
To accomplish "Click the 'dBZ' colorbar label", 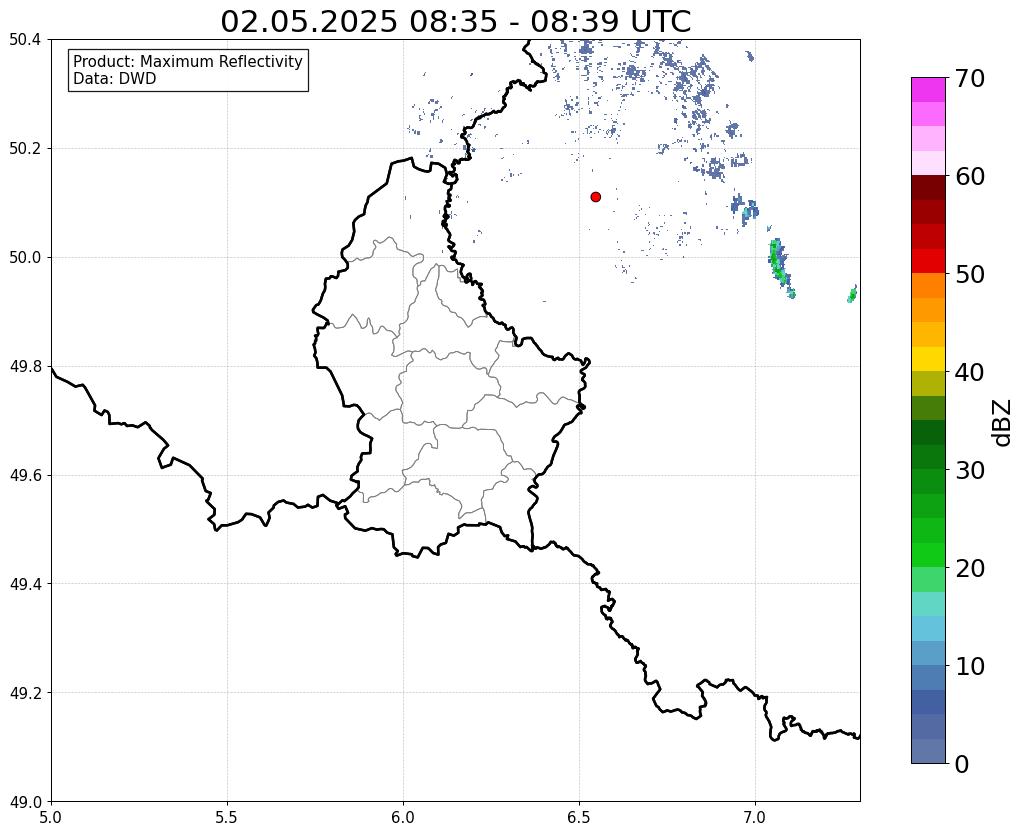I will point(1003,423).
